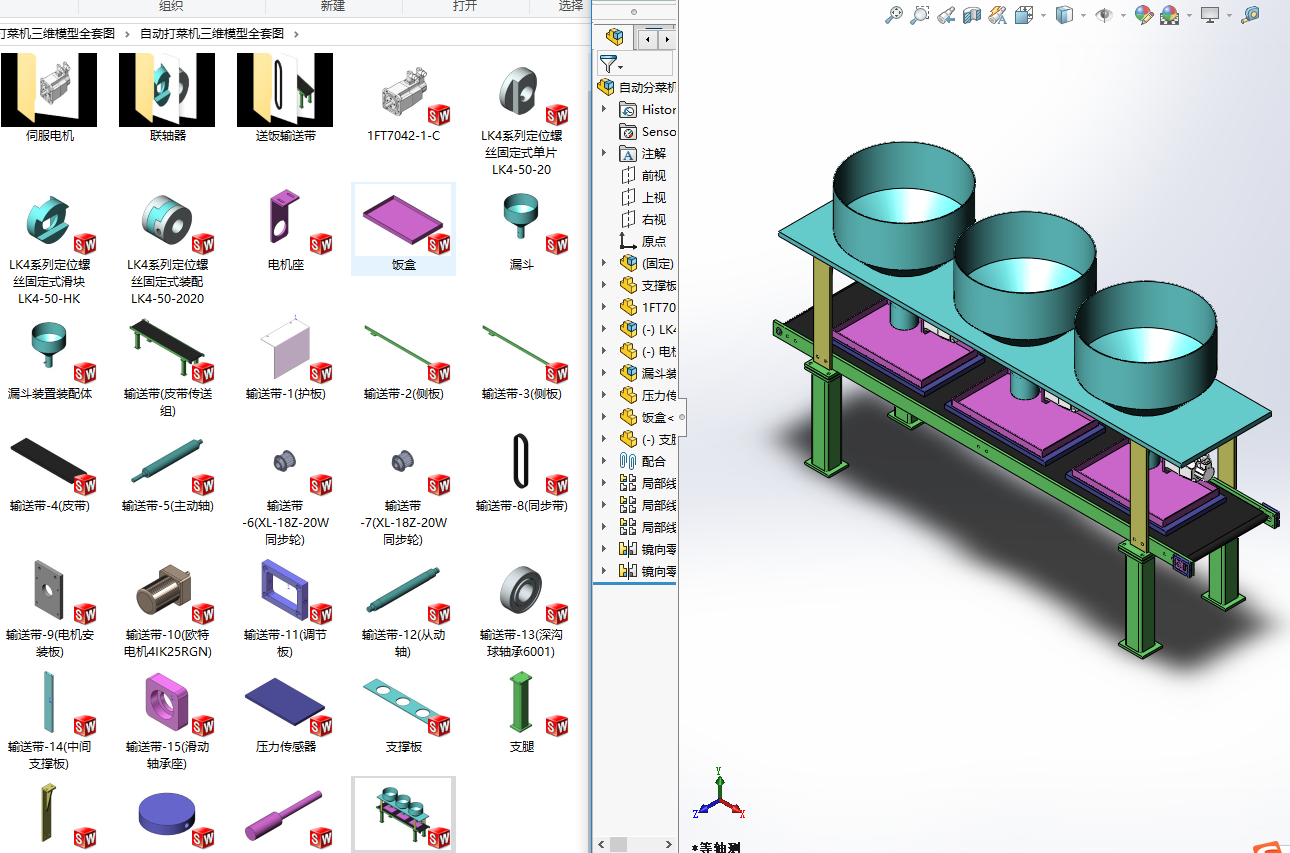
Task: Select the 配合 mates paperclip icon
Action: coord(628,461)
